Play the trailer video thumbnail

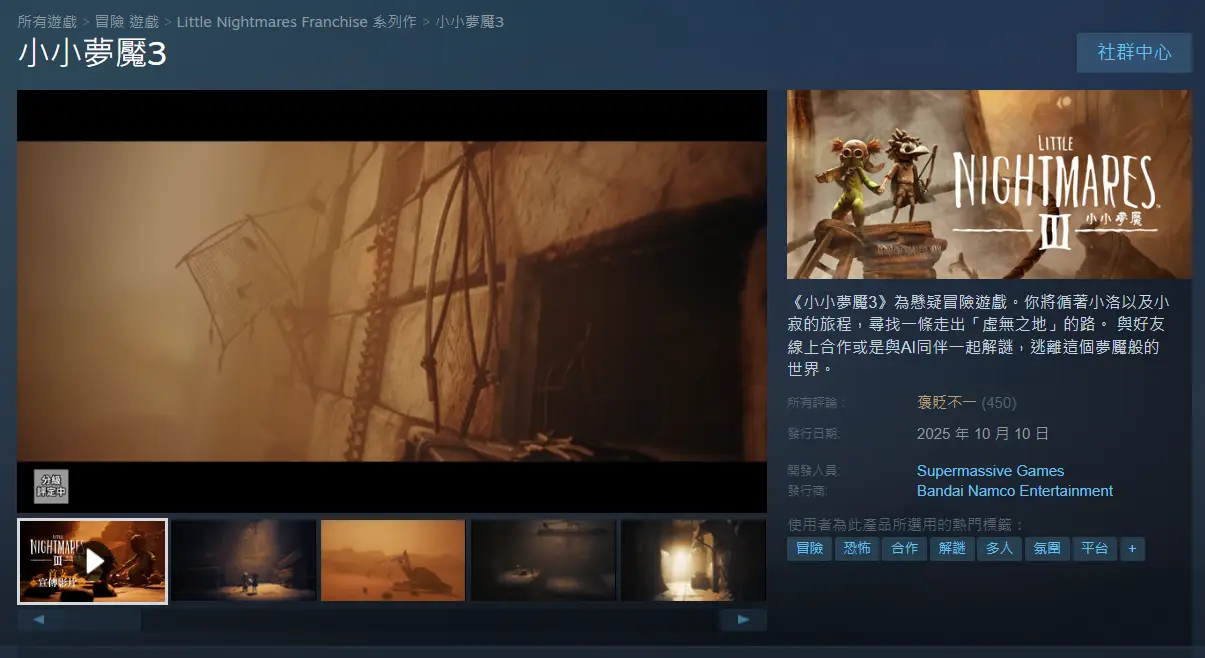coord(93,561)
